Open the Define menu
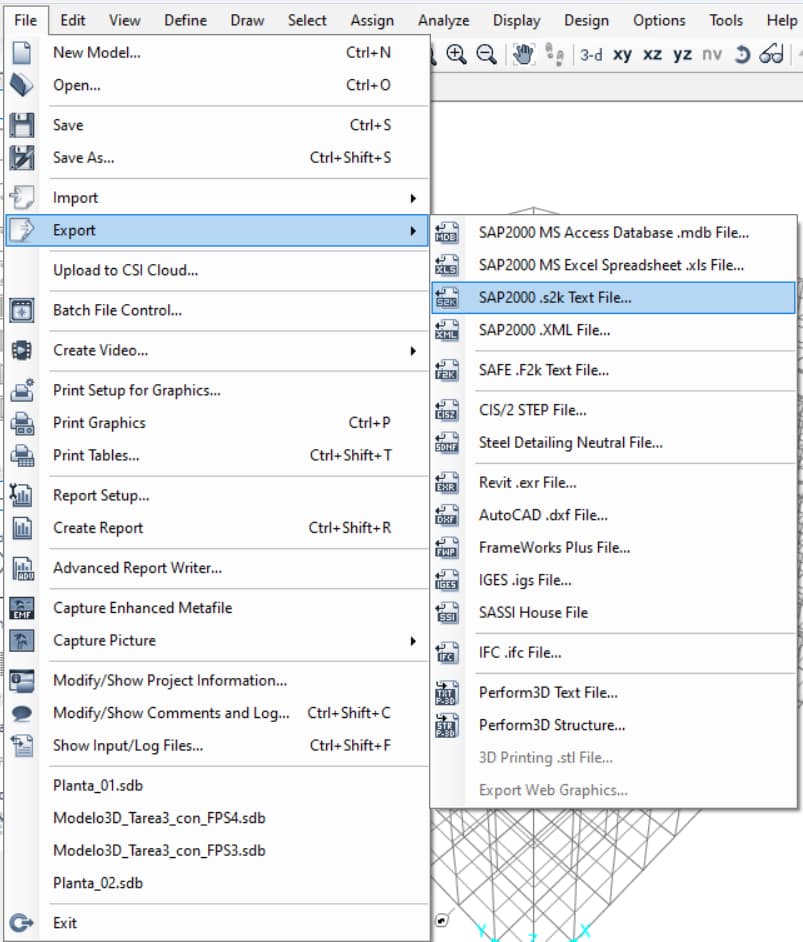The width and height of the screenshot is (803, 942). 185,20
